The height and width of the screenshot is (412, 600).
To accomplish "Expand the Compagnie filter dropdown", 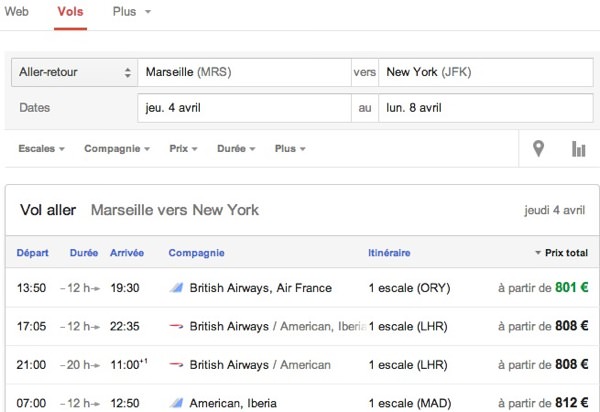I will pos(117,149).
